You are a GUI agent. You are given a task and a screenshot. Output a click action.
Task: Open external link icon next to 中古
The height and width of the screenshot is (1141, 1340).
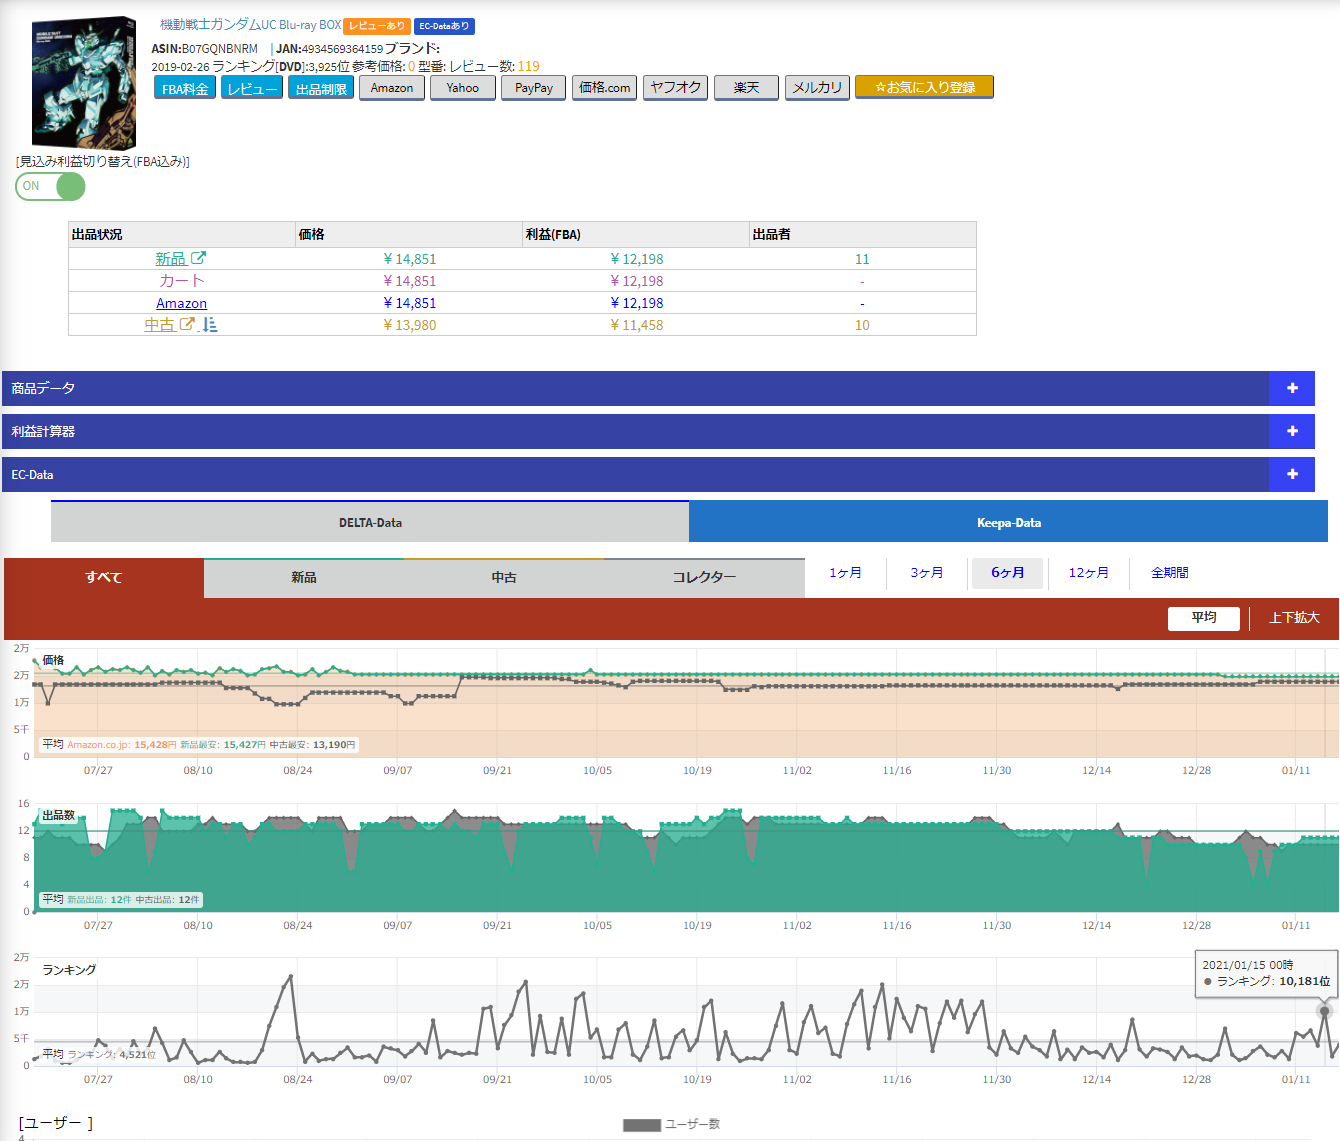(187, 324)
